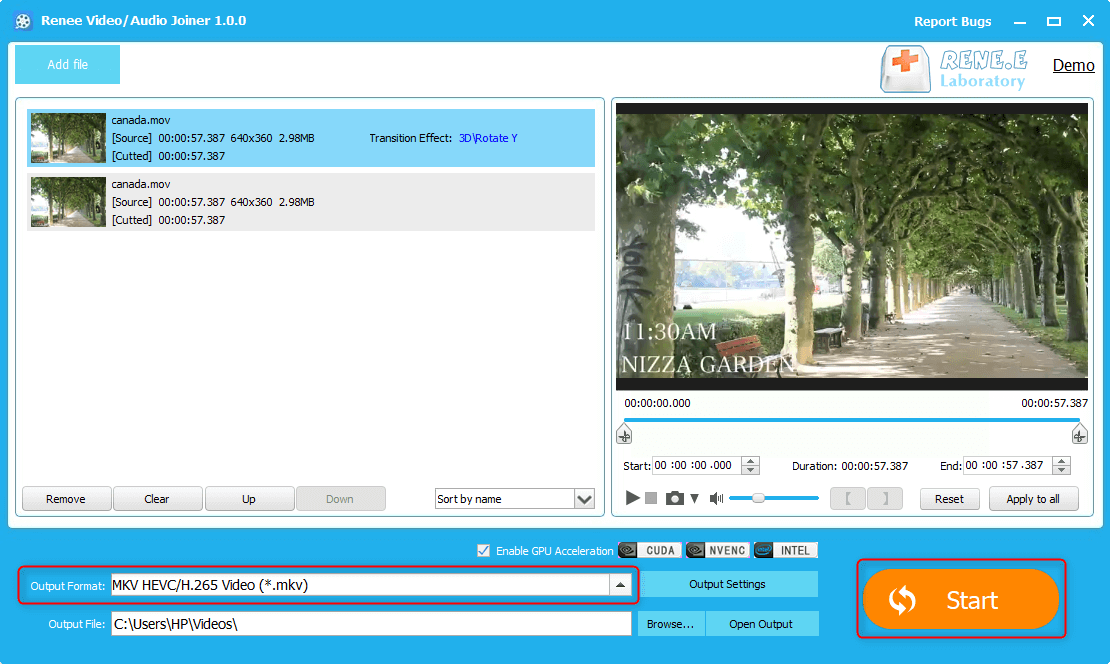Viewport: 1110px width, 664px height.
Task: Stop the video playback
Action: (x=651, y=498)
